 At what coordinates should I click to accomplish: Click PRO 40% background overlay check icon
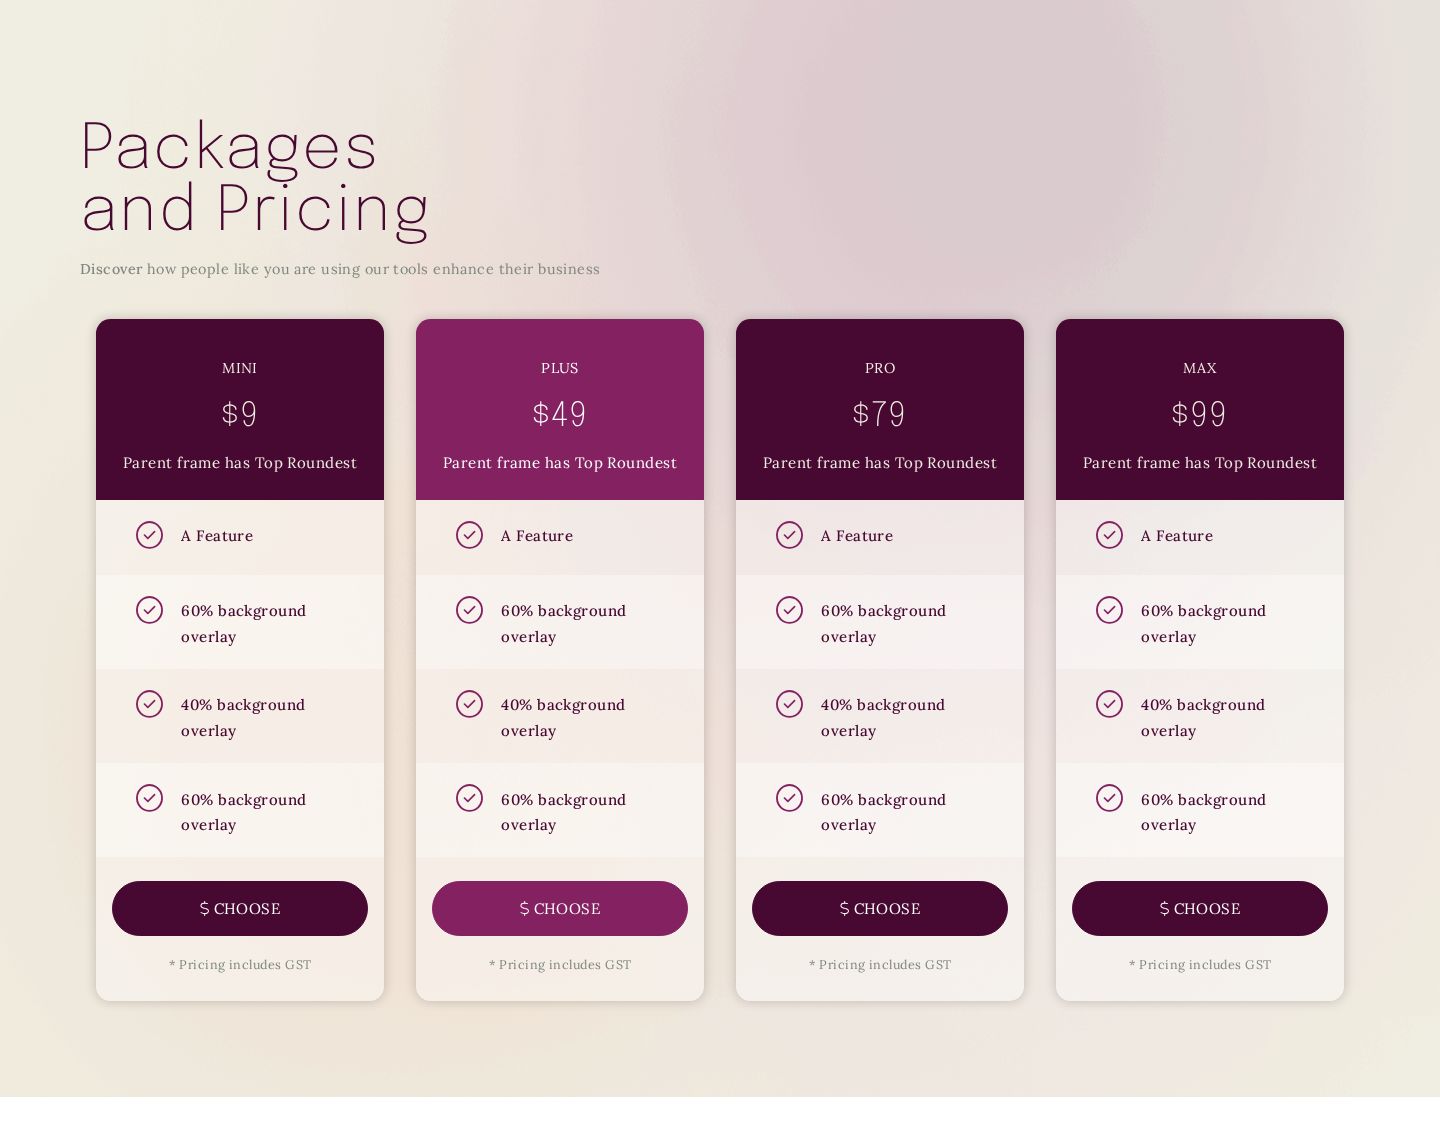(789, 704)
